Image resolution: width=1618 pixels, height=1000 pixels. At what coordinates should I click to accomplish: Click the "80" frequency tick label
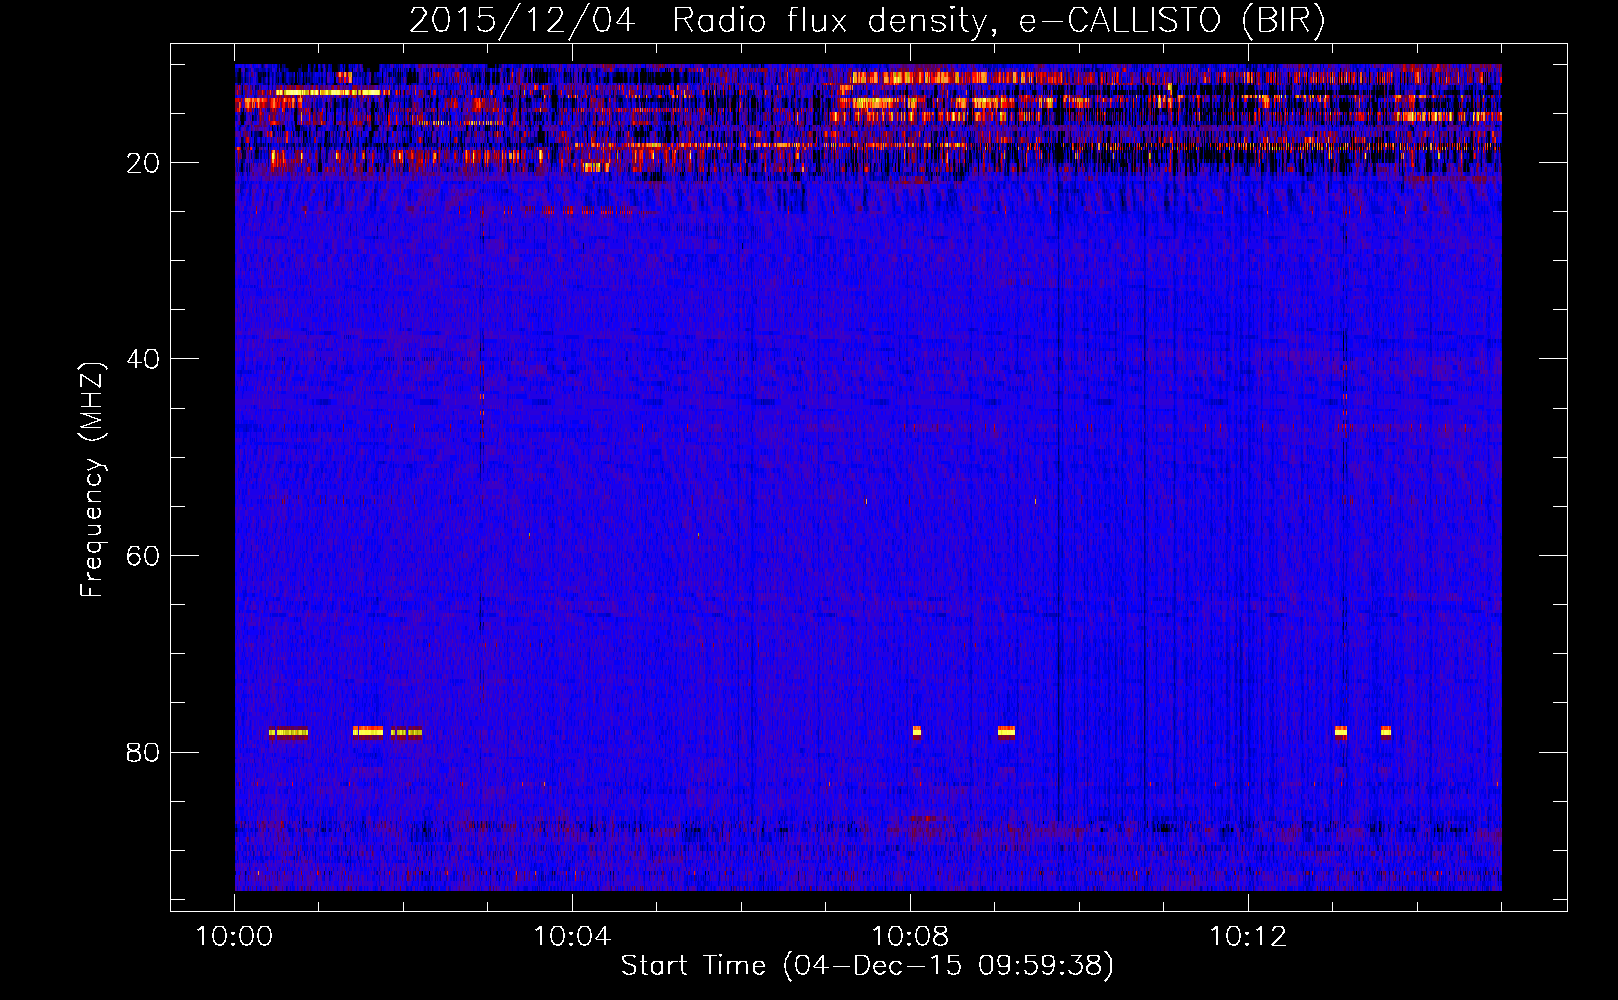click(x=143, y=752)
